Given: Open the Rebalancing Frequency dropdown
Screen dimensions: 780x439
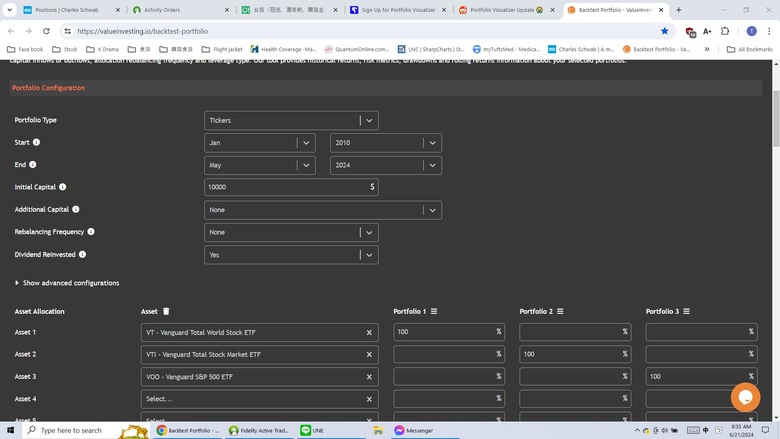Looking at the screenshot, I should pyautogui.click(x=291, y=232).
